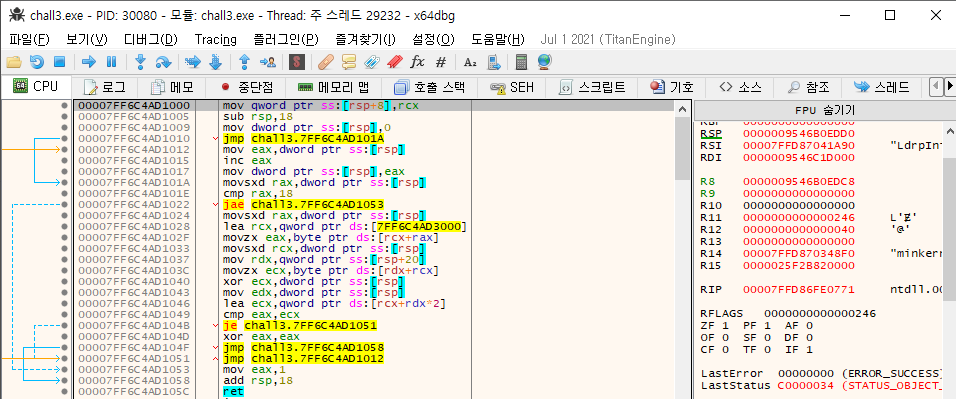The width and height of the screenshot is (956, 399).
Task: Switch to the 스레드 tab
Action: click(882, 87)
